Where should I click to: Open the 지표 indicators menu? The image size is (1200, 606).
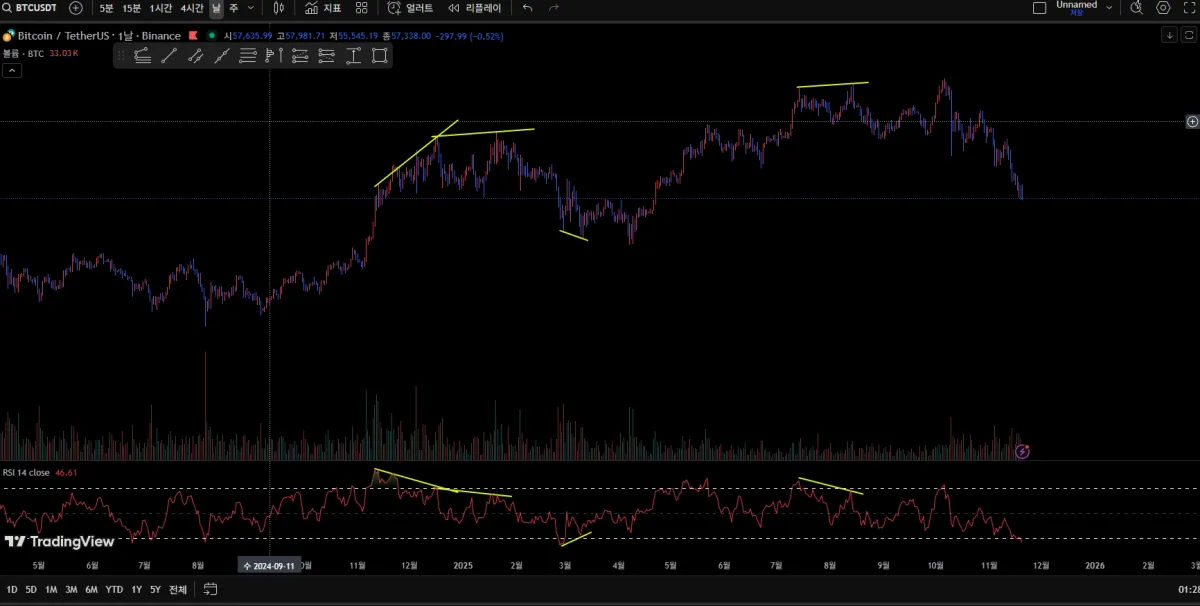(x=323, y=8)
